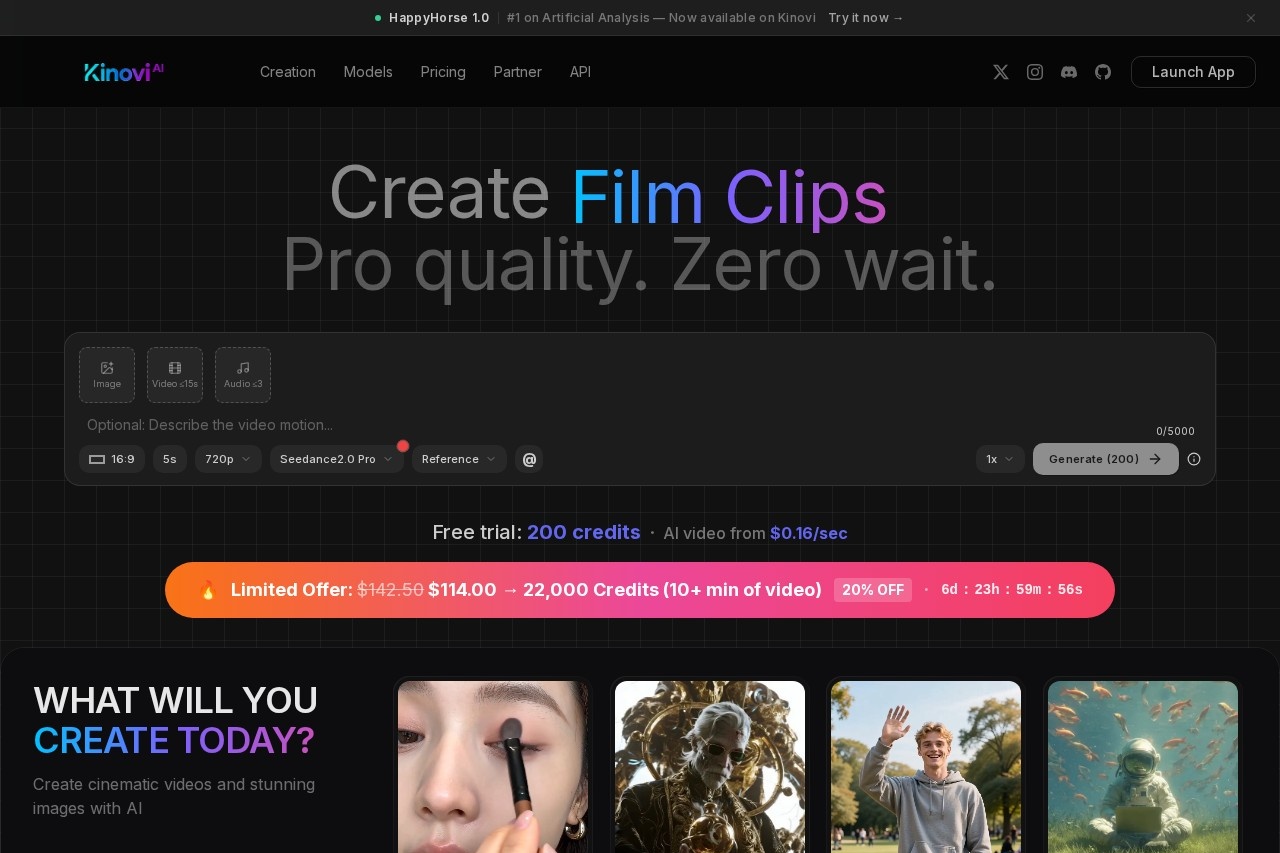Click the Kinovi AI logo
The image size is (1280, 853).
(124, 72)
